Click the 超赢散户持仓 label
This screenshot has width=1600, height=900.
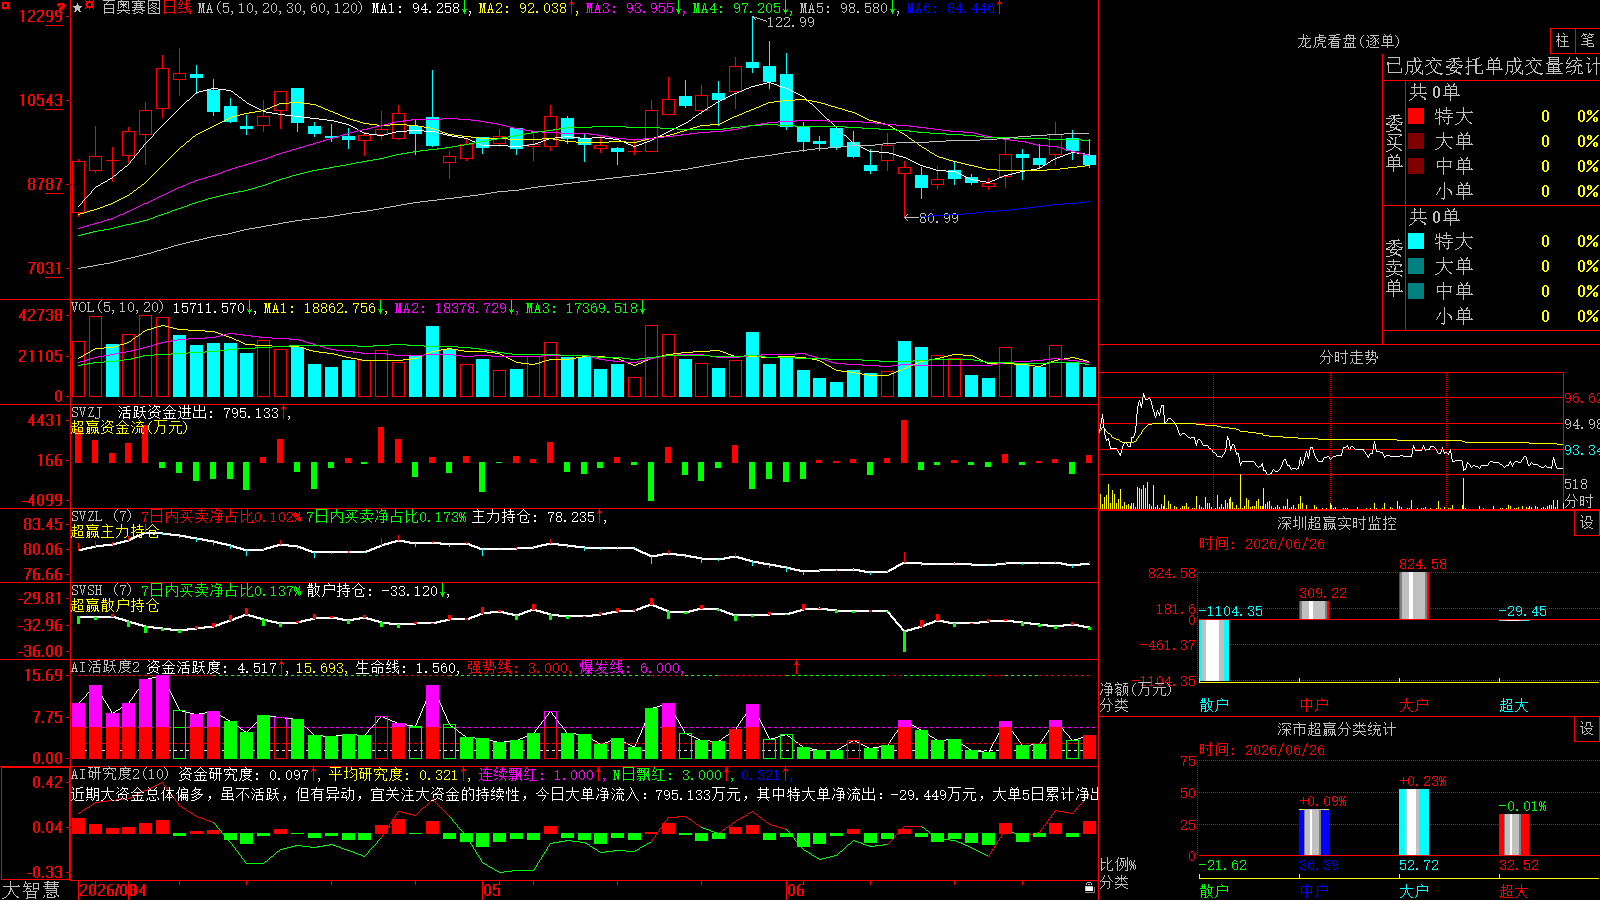pos(115,605)
